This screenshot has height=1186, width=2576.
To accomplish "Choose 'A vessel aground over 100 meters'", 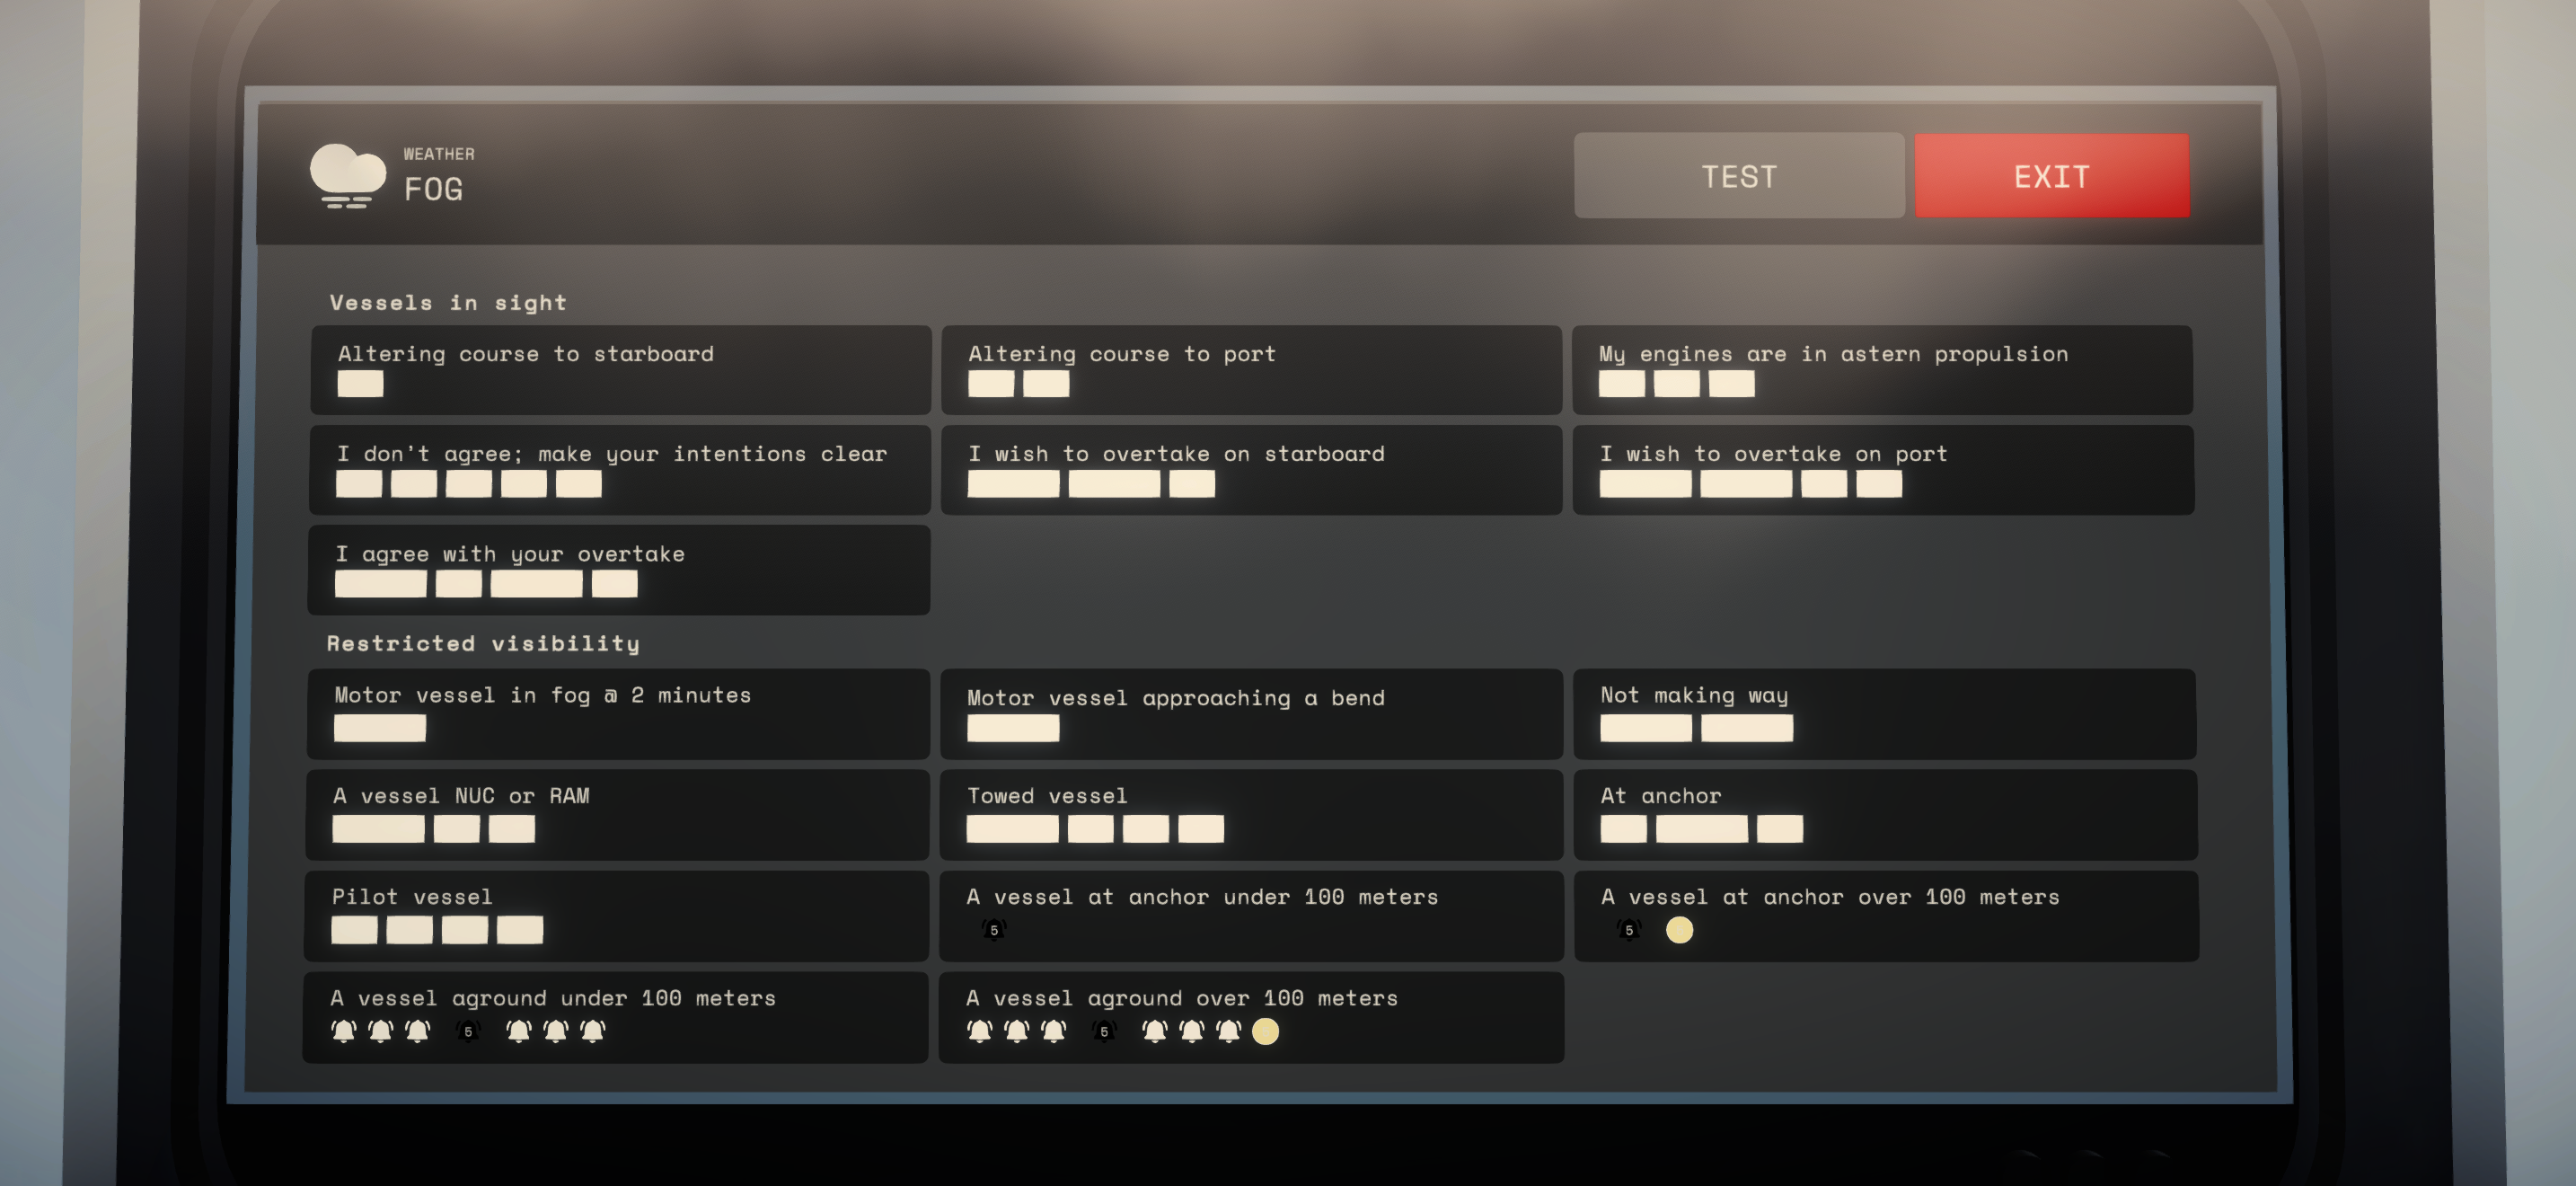I will (1251, 1018).
